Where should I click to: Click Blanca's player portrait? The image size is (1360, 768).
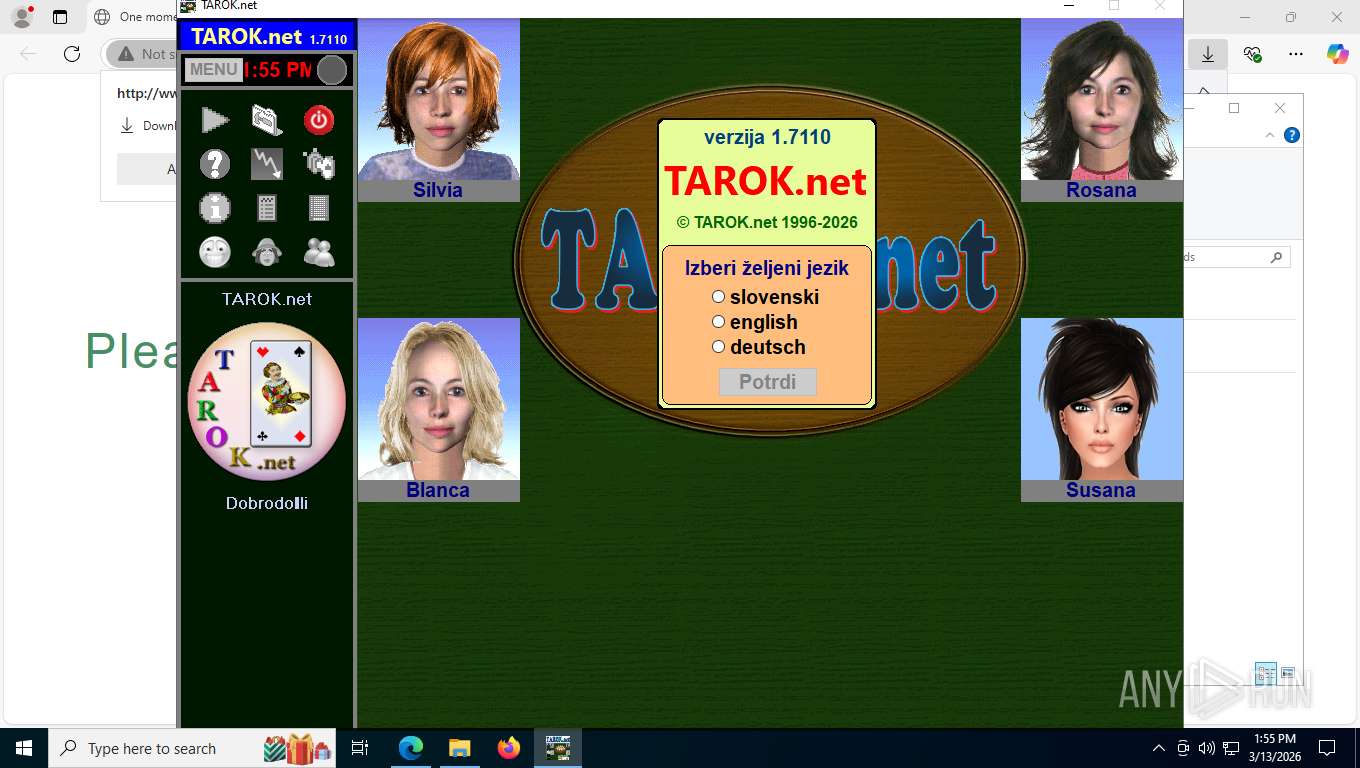[439, 399]
